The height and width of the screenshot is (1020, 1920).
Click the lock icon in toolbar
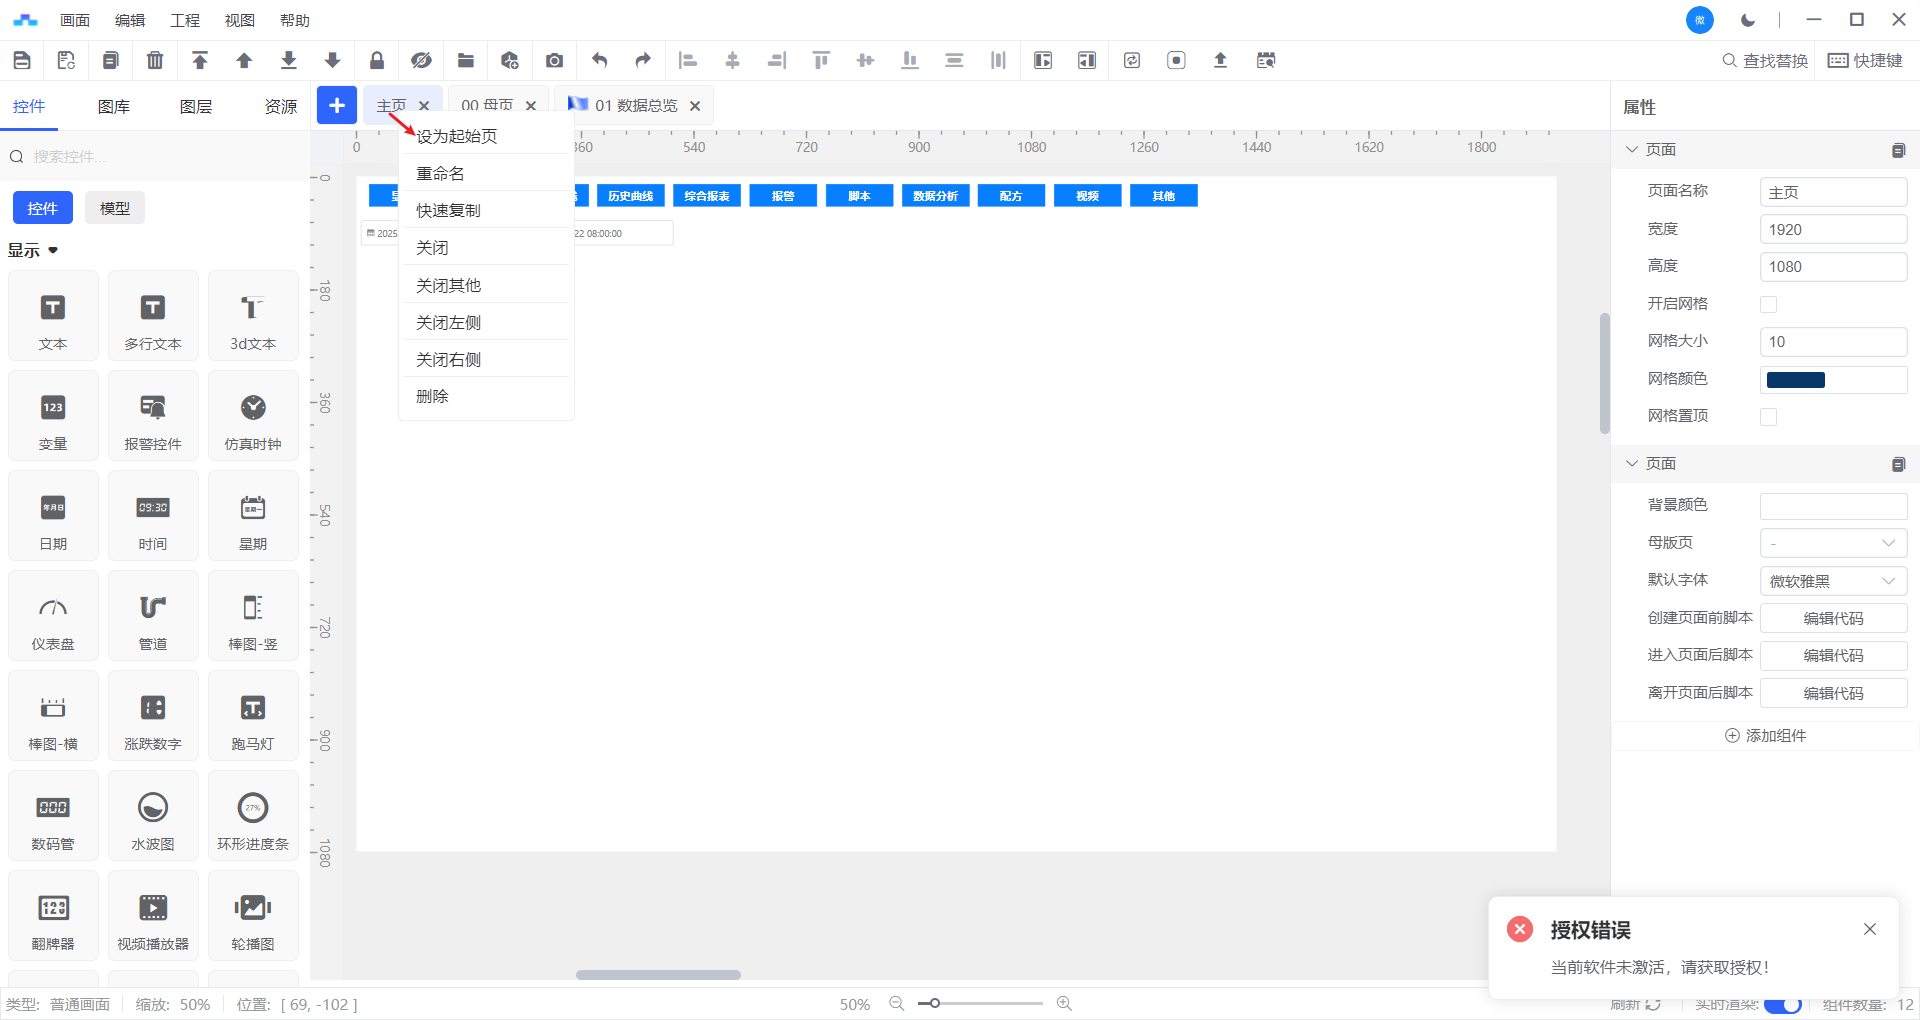(x=377, y=61)
